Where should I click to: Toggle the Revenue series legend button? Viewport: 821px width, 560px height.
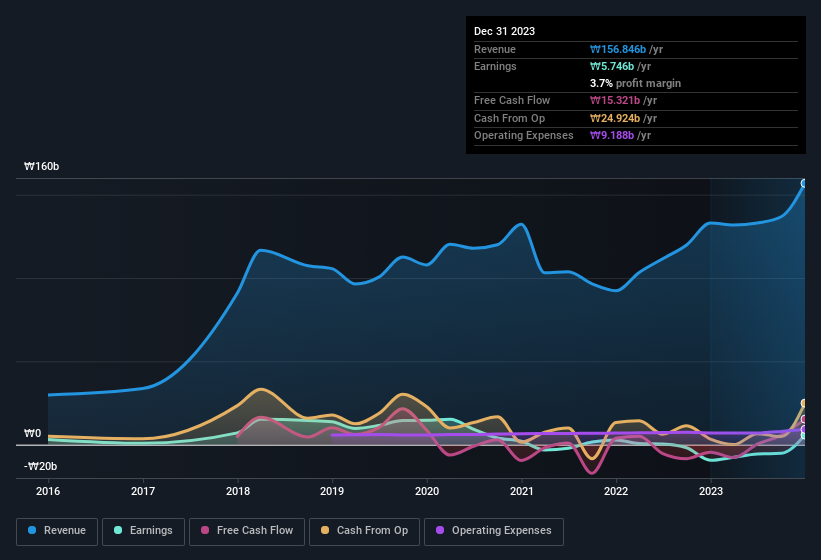pyautogui.click(x=57, y=531)
